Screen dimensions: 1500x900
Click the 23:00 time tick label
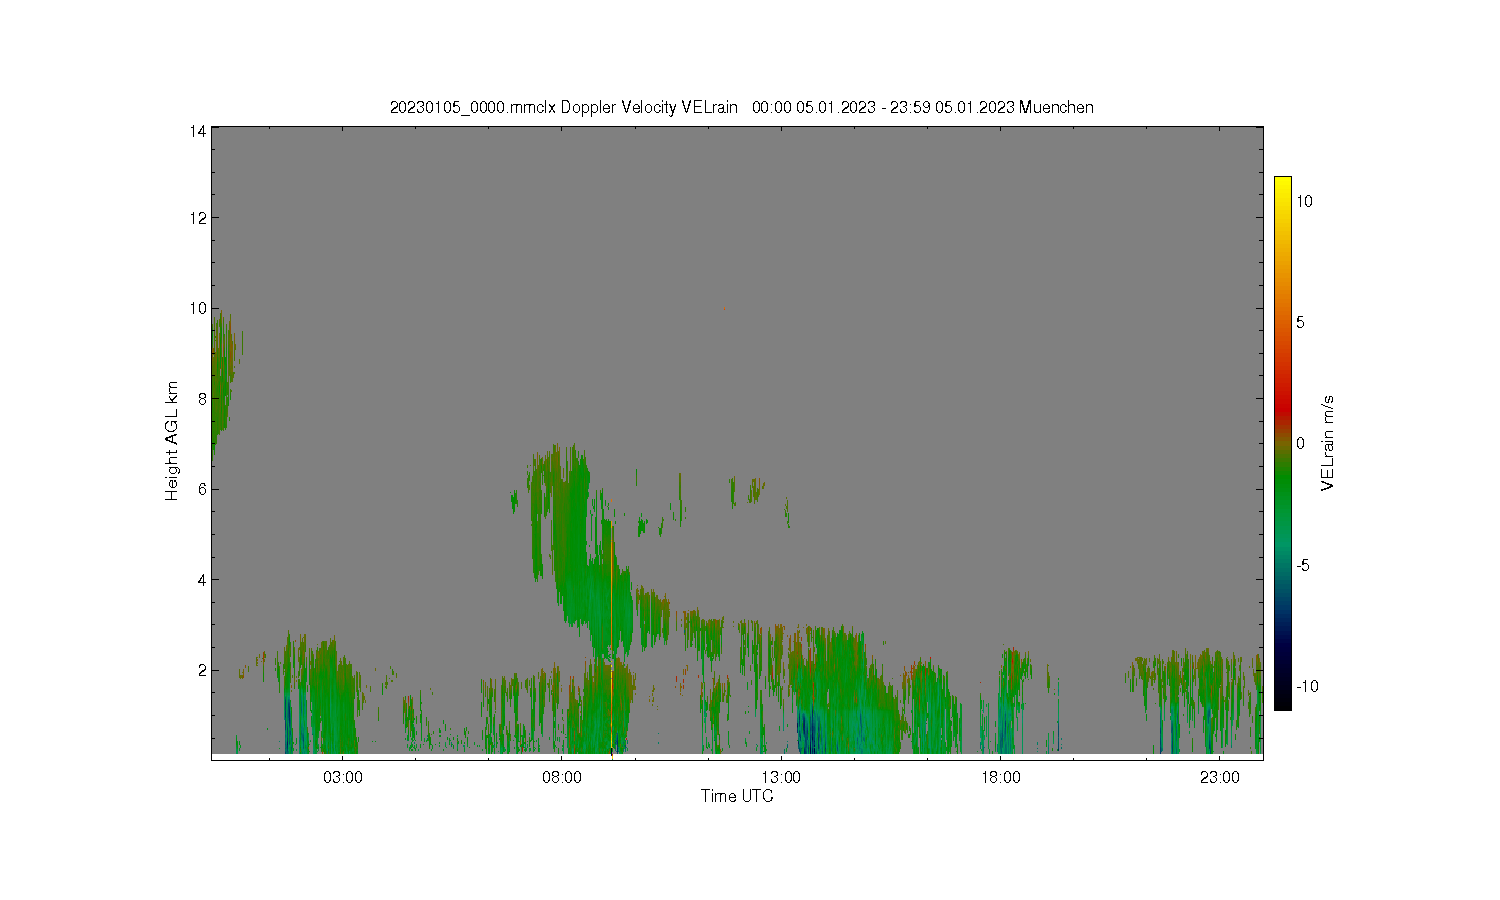point(1220,777)
